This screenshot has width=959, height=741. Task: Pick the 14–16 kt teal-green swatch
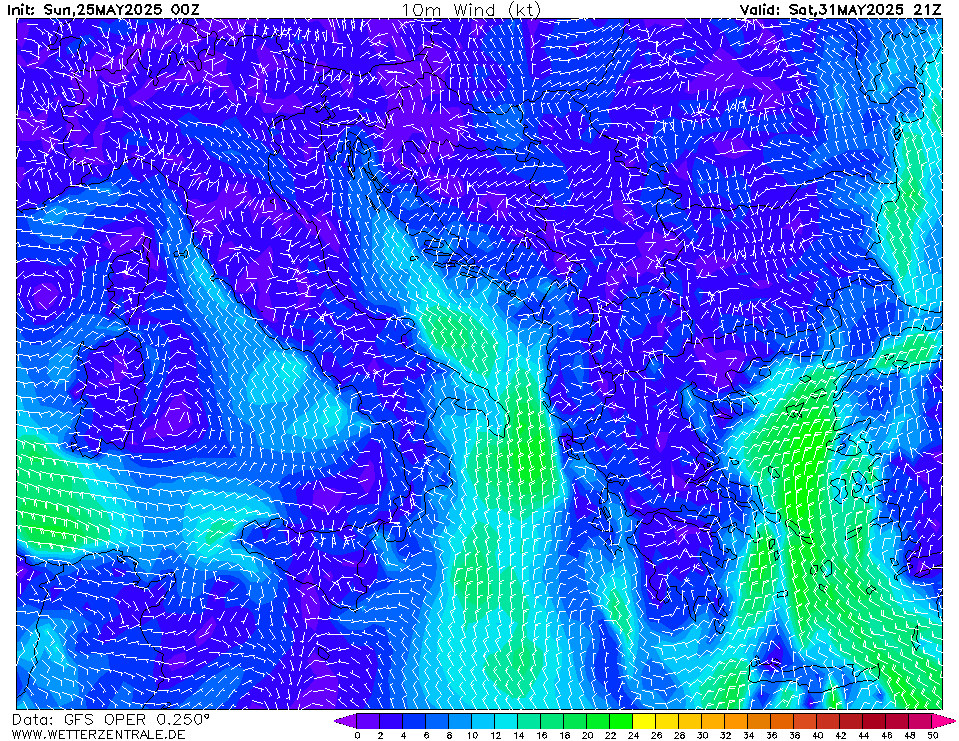coord(530,721)
